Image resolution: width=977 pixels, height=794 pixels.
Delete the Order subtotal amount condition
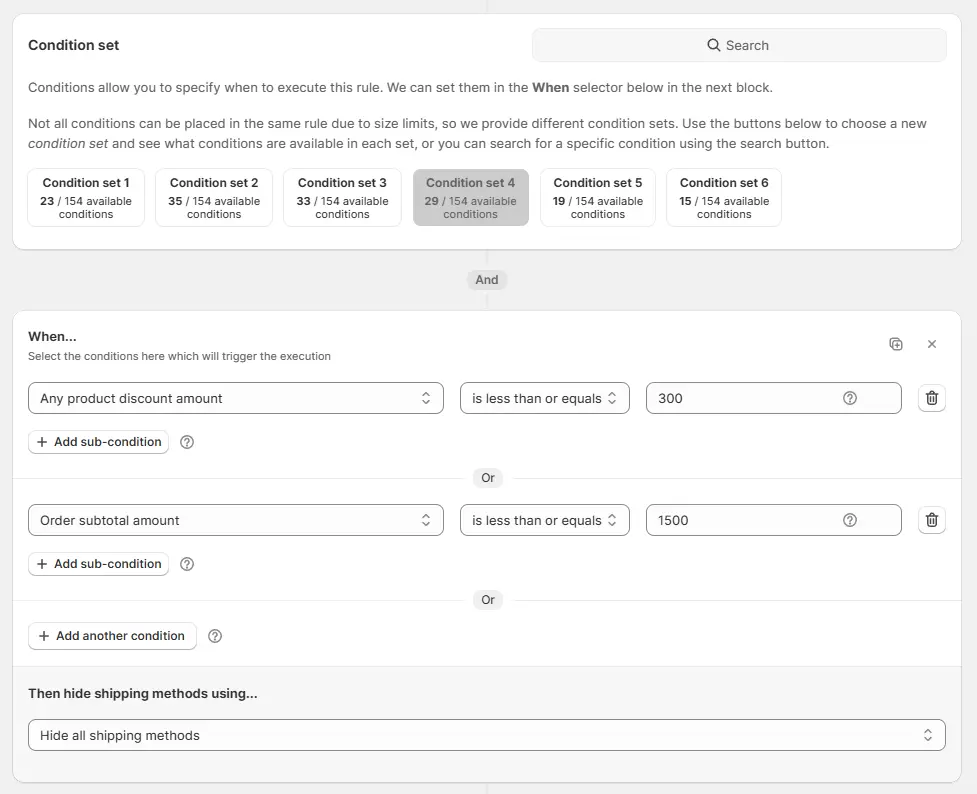coord(932,520)
